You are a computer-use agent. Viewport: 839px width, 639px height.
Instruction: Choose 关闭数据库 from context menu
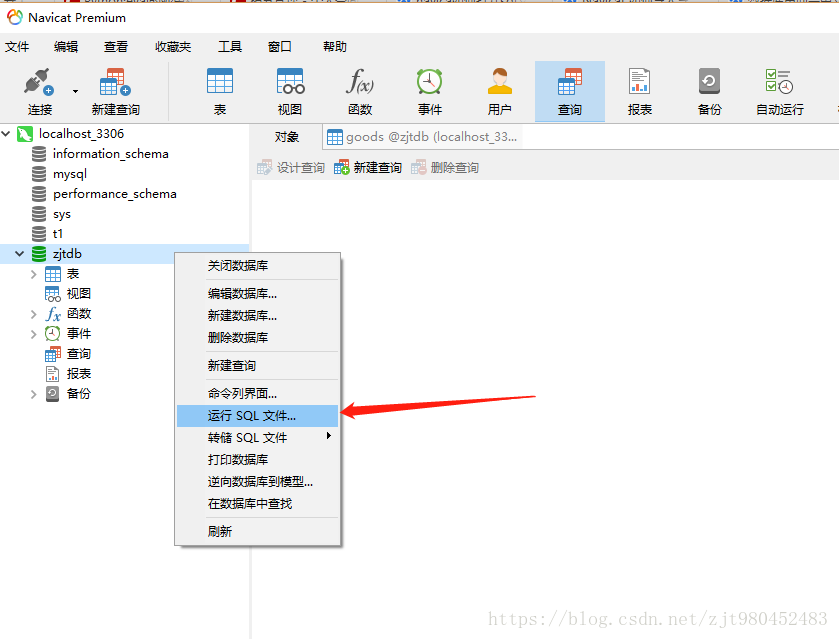pyautogui.click(x=257, y=265)
